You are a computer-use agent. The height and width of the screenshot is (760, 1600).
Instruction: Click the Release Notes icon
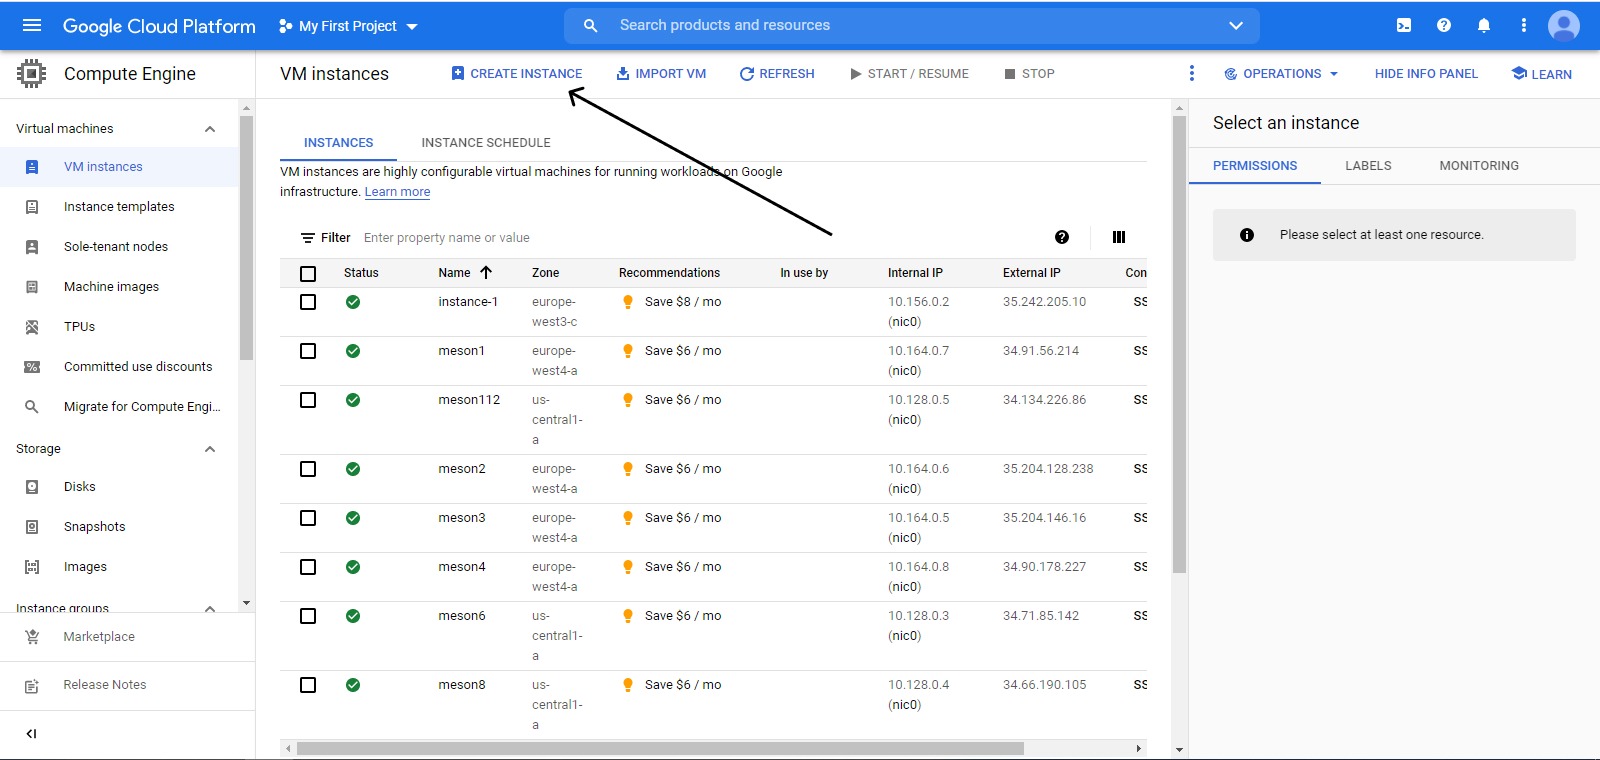[32, 686]
